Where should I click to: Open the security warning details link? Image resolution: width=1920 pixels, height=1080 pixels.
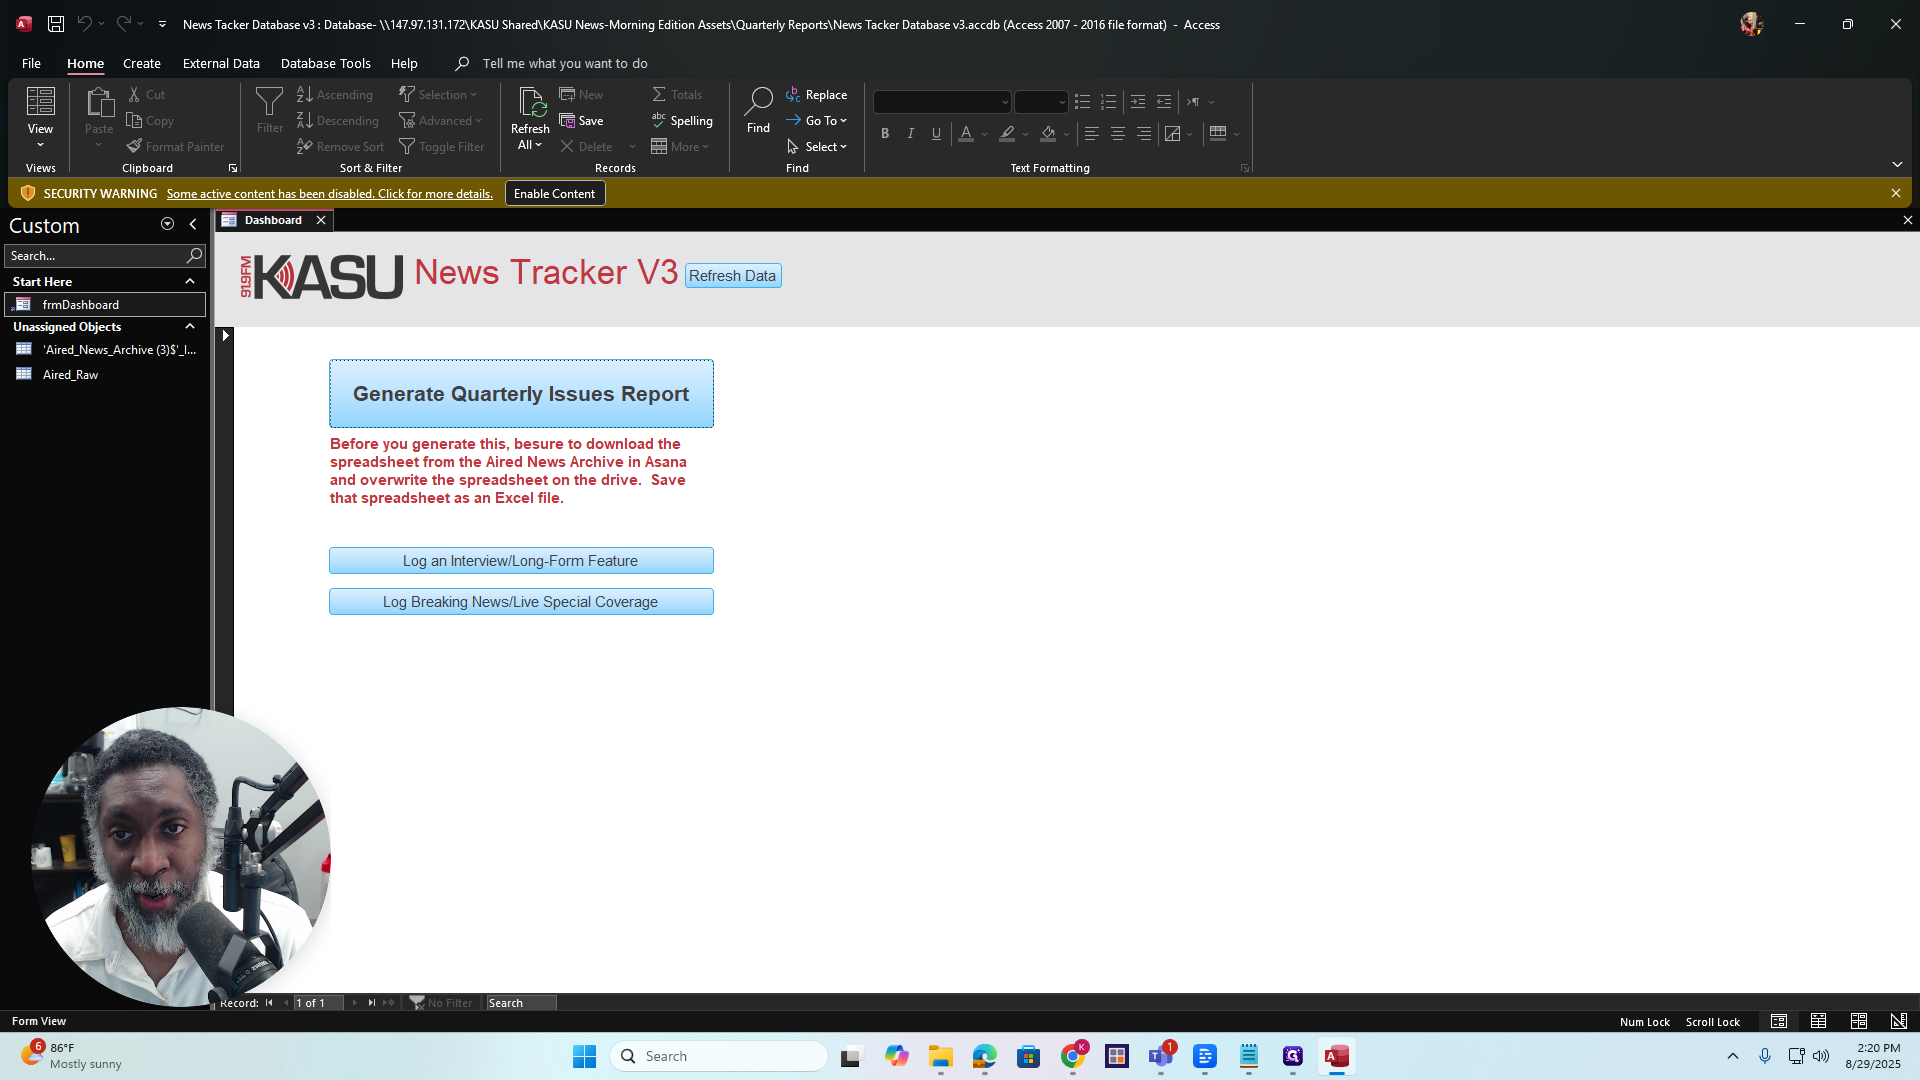click(329, 193)
